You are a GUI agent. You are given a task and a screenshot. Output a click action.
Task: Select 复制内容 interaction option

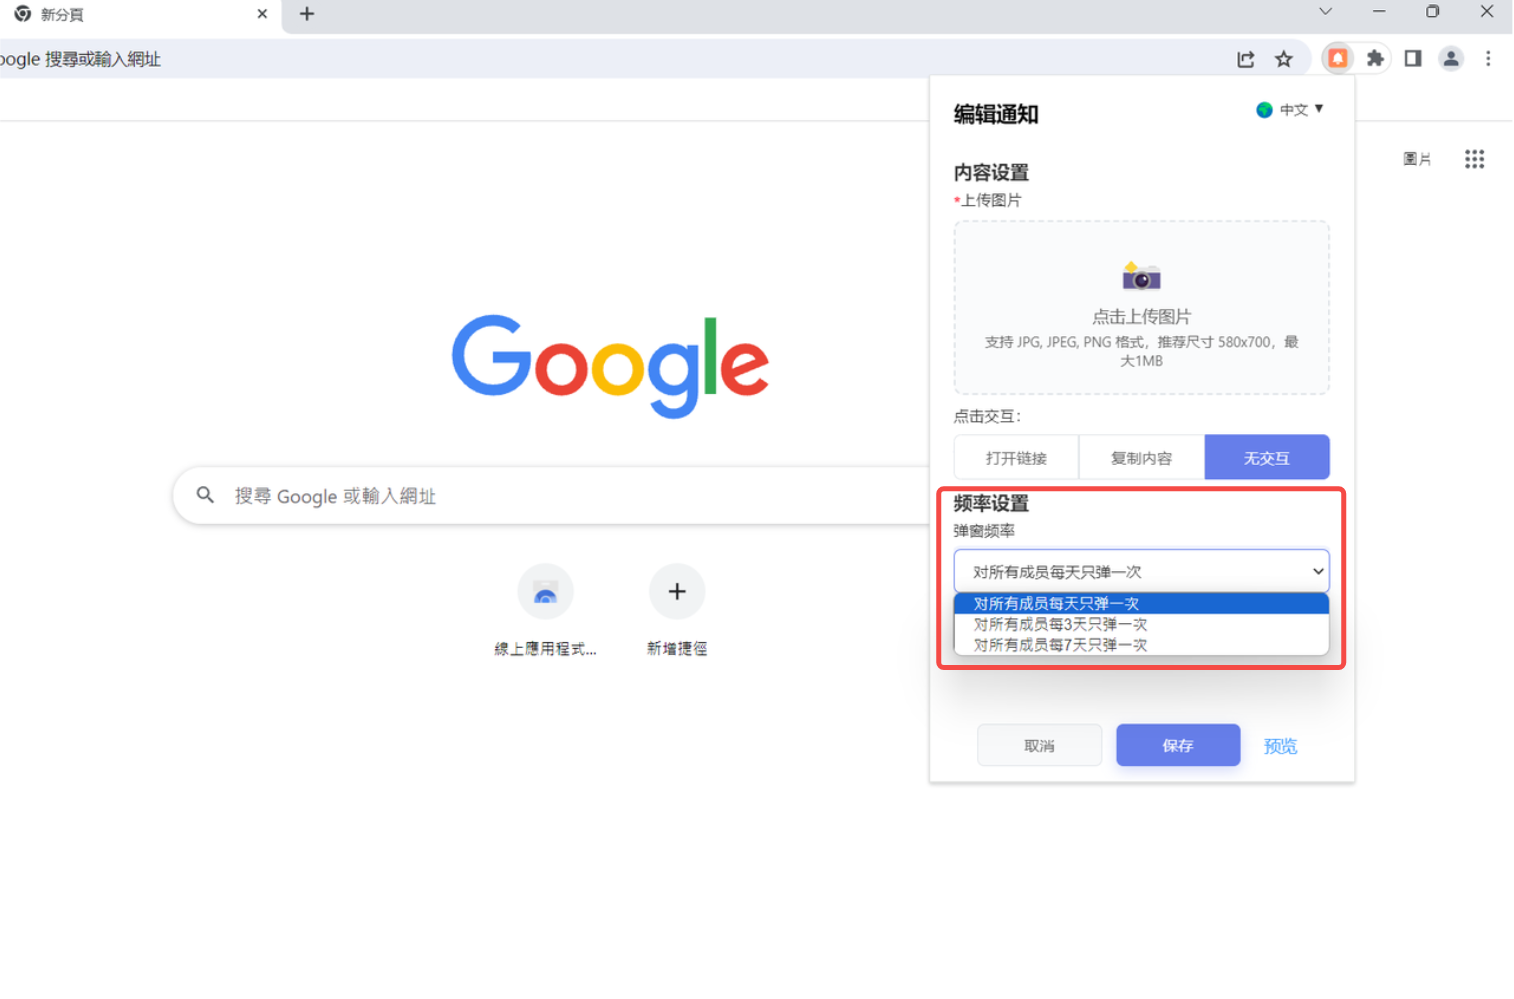pyautogui.click(x=1141, y=458)
